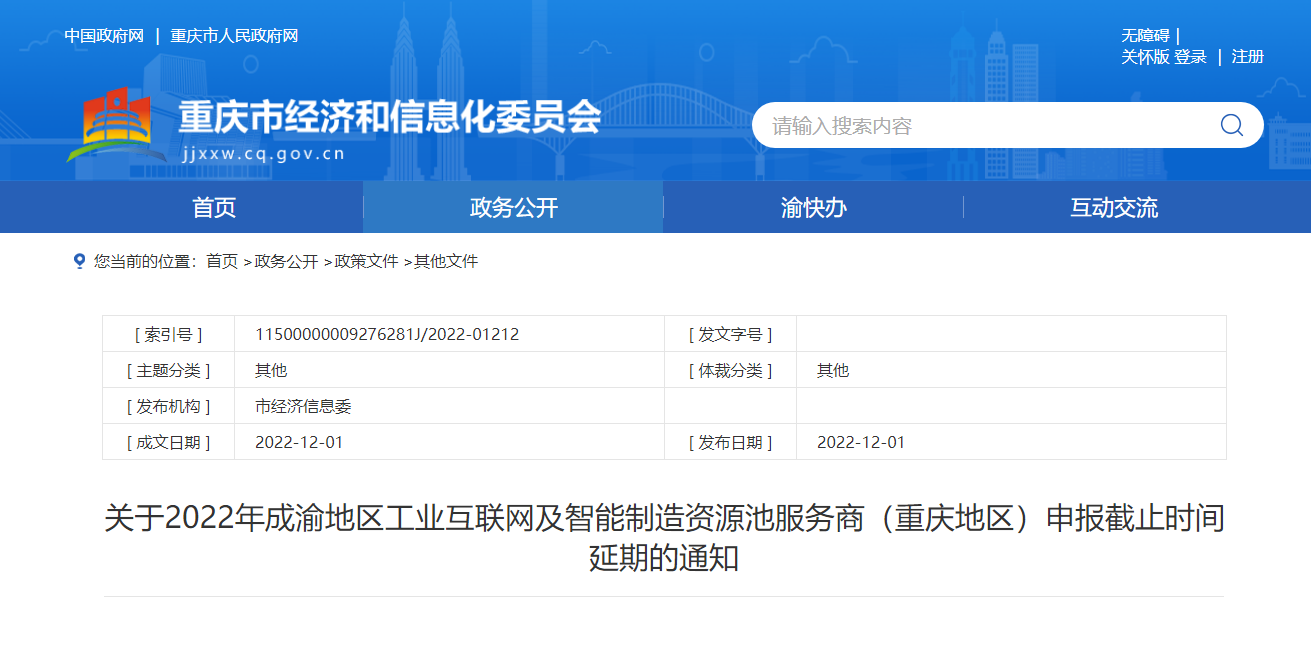Switch to 关怀版 care version

(x=1145, y=57)
